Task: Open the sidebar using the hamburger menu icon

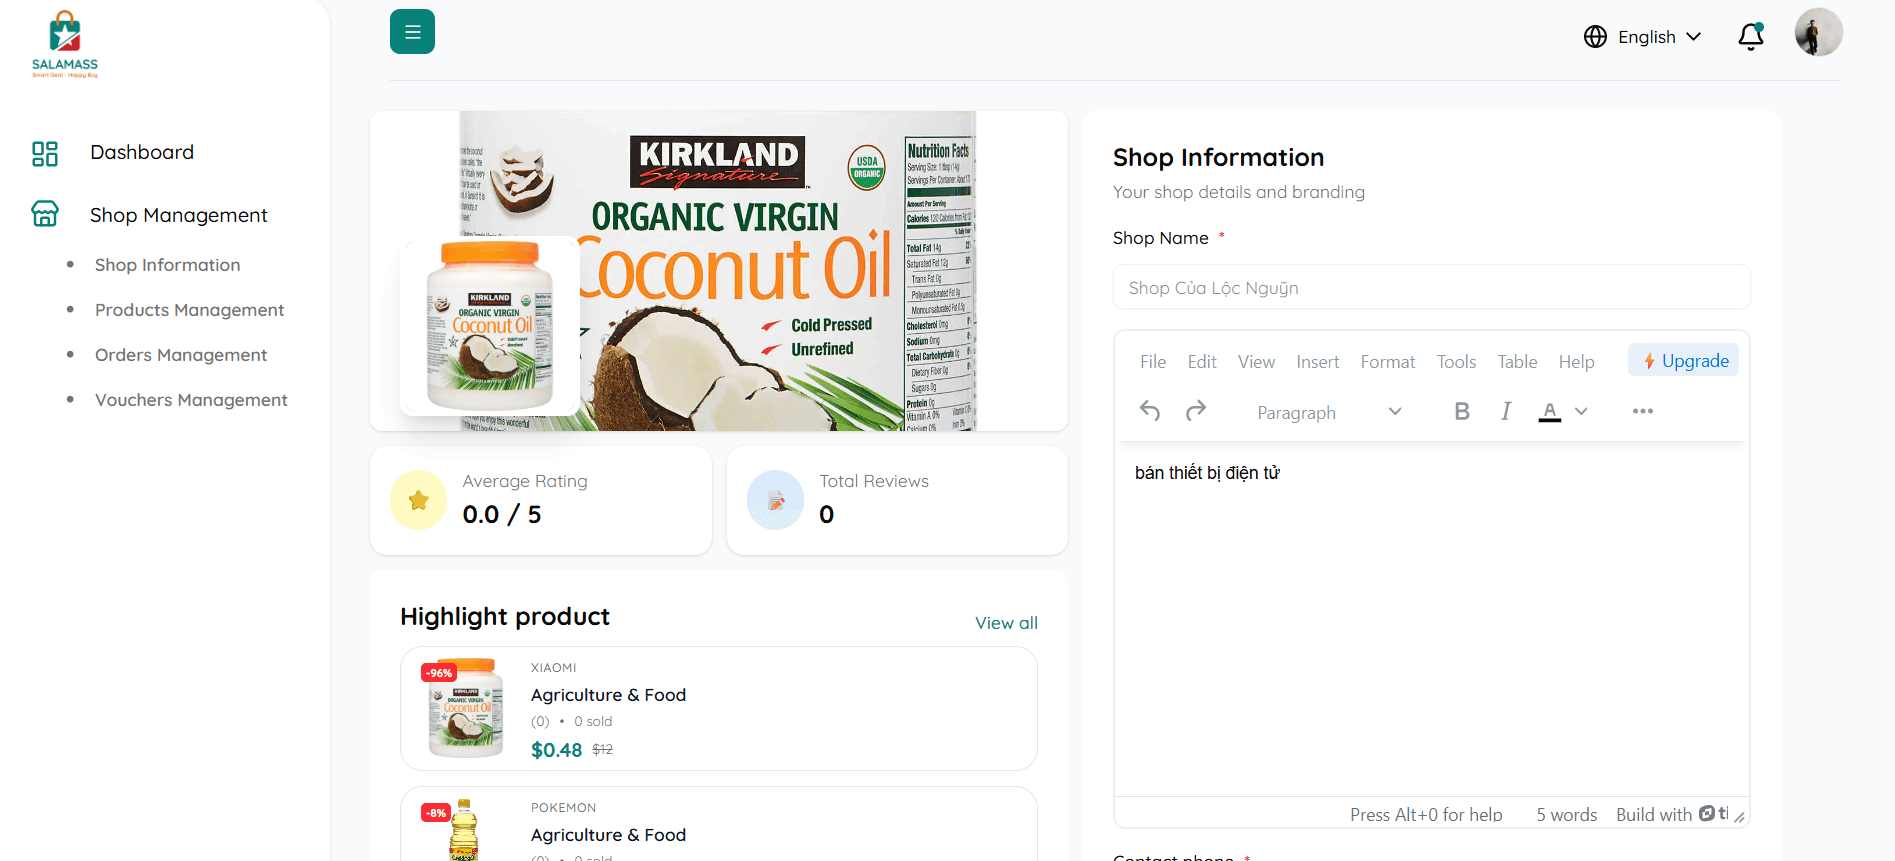Action: click(412, 31)
